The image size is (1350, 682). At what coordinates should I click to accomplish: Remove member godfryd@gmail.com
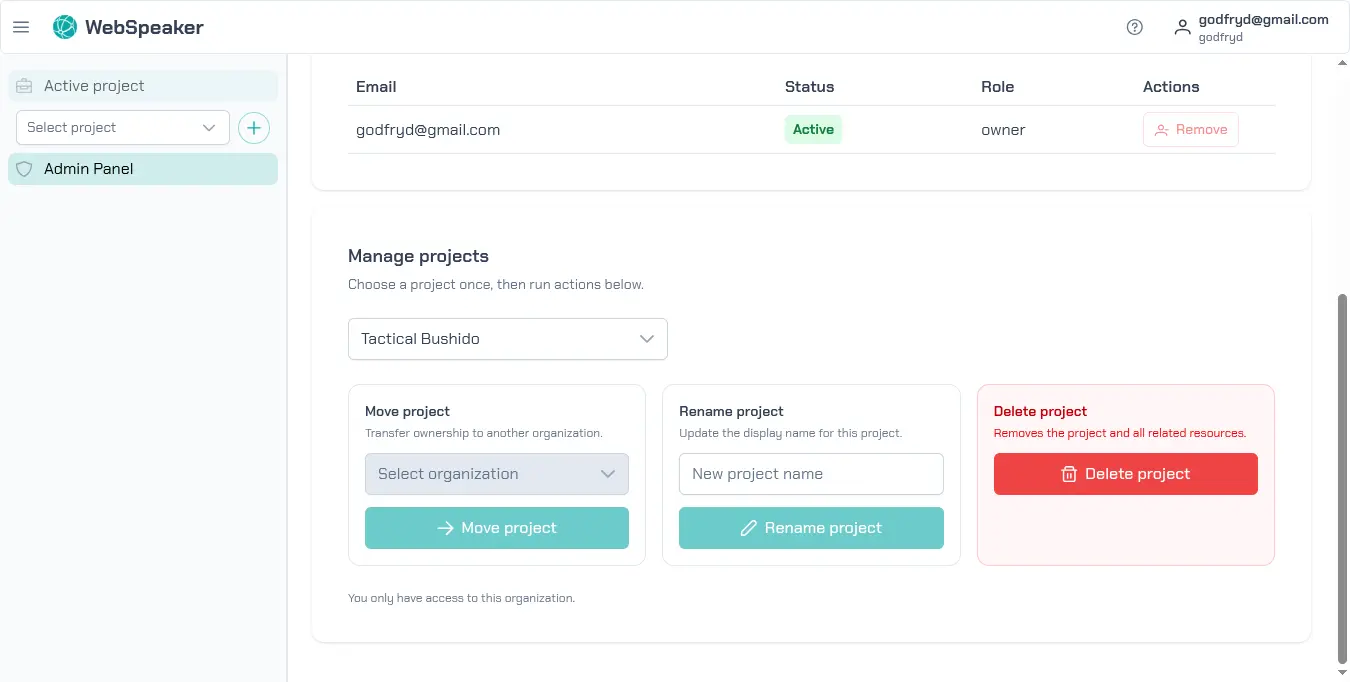pyautogui.click(x=1190, y=130)
